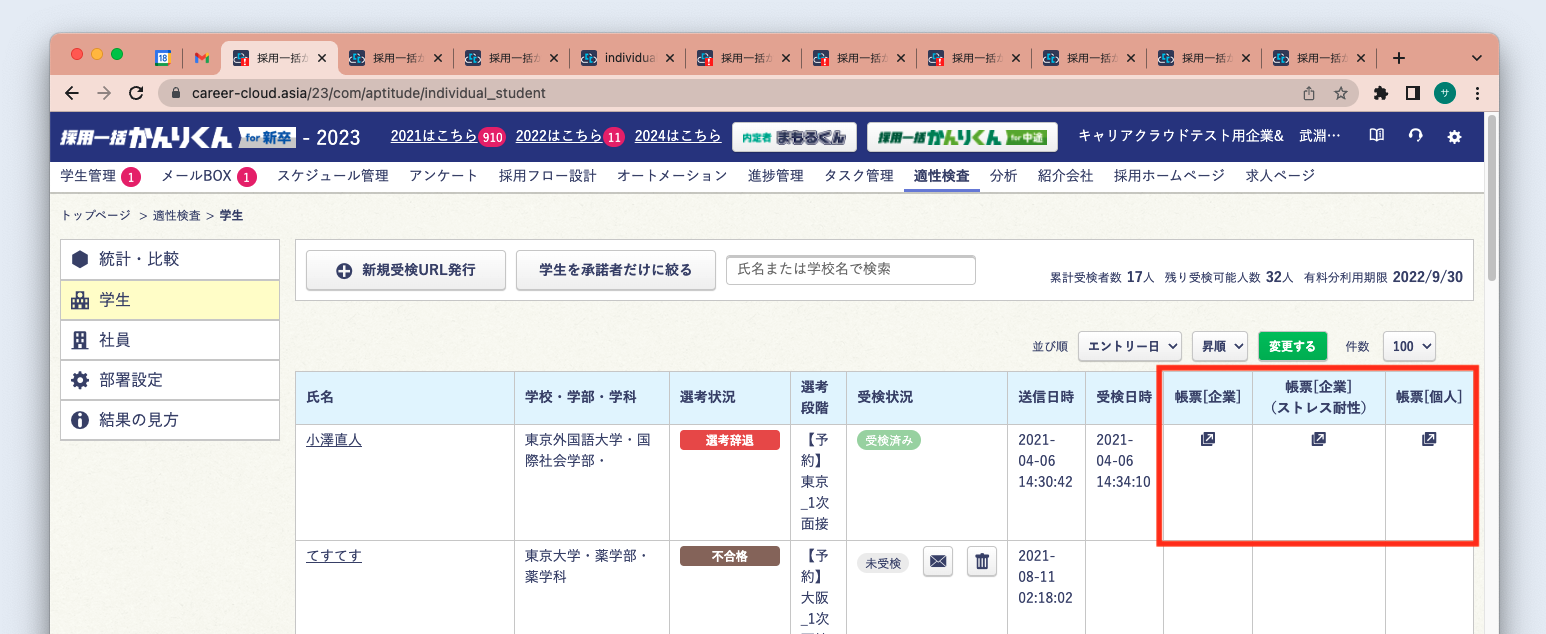Open settings via the header gear icon
The width and height of the screenshot is (1546, 634).
click(1455, 137)
